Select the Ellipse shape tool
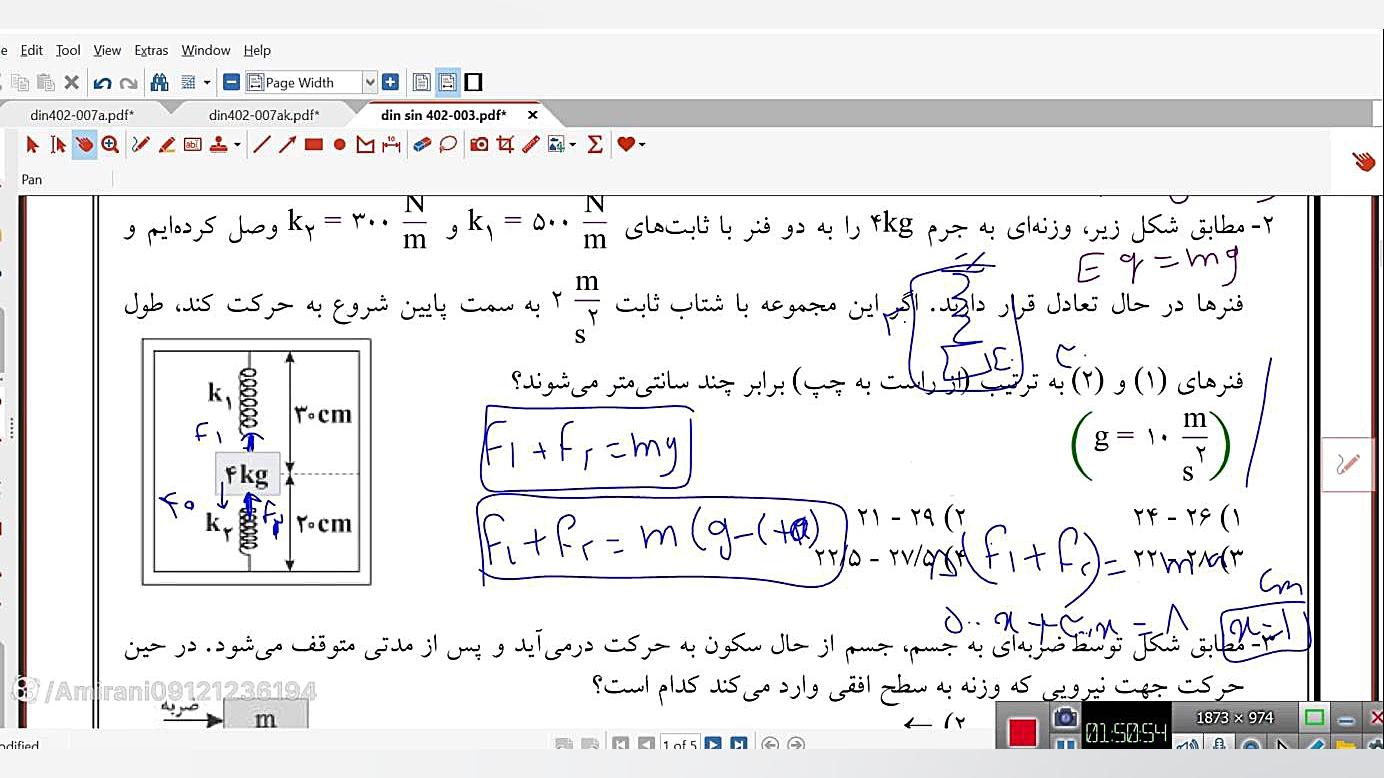This screenshot has height=778, width=1384. click(x=339, y=145)
